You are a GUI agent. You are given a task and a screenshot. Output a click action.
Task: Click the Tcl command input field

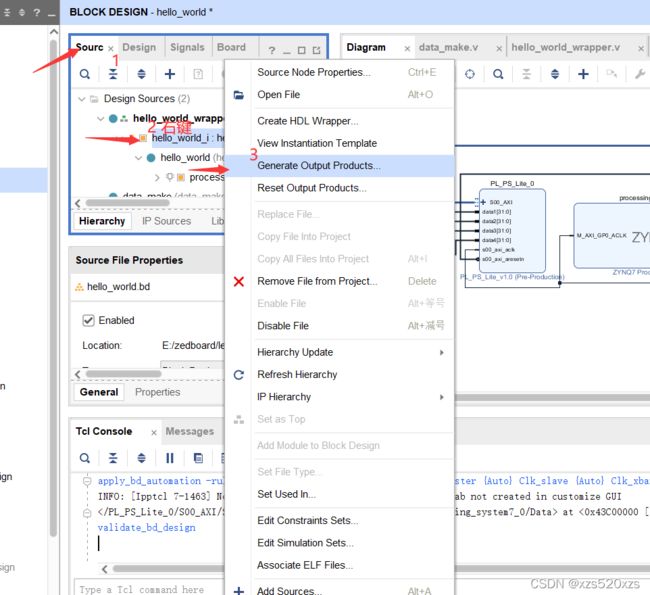pyautogui.click(x=150, y=589)
